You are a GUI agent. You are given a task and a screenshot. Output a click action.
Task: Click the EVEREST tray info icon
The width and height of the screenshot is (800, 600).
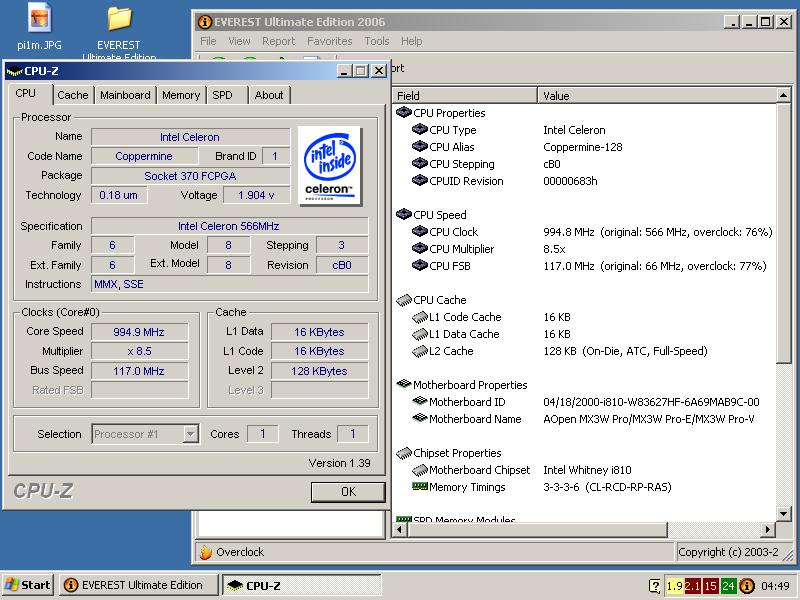pos(746,586)
